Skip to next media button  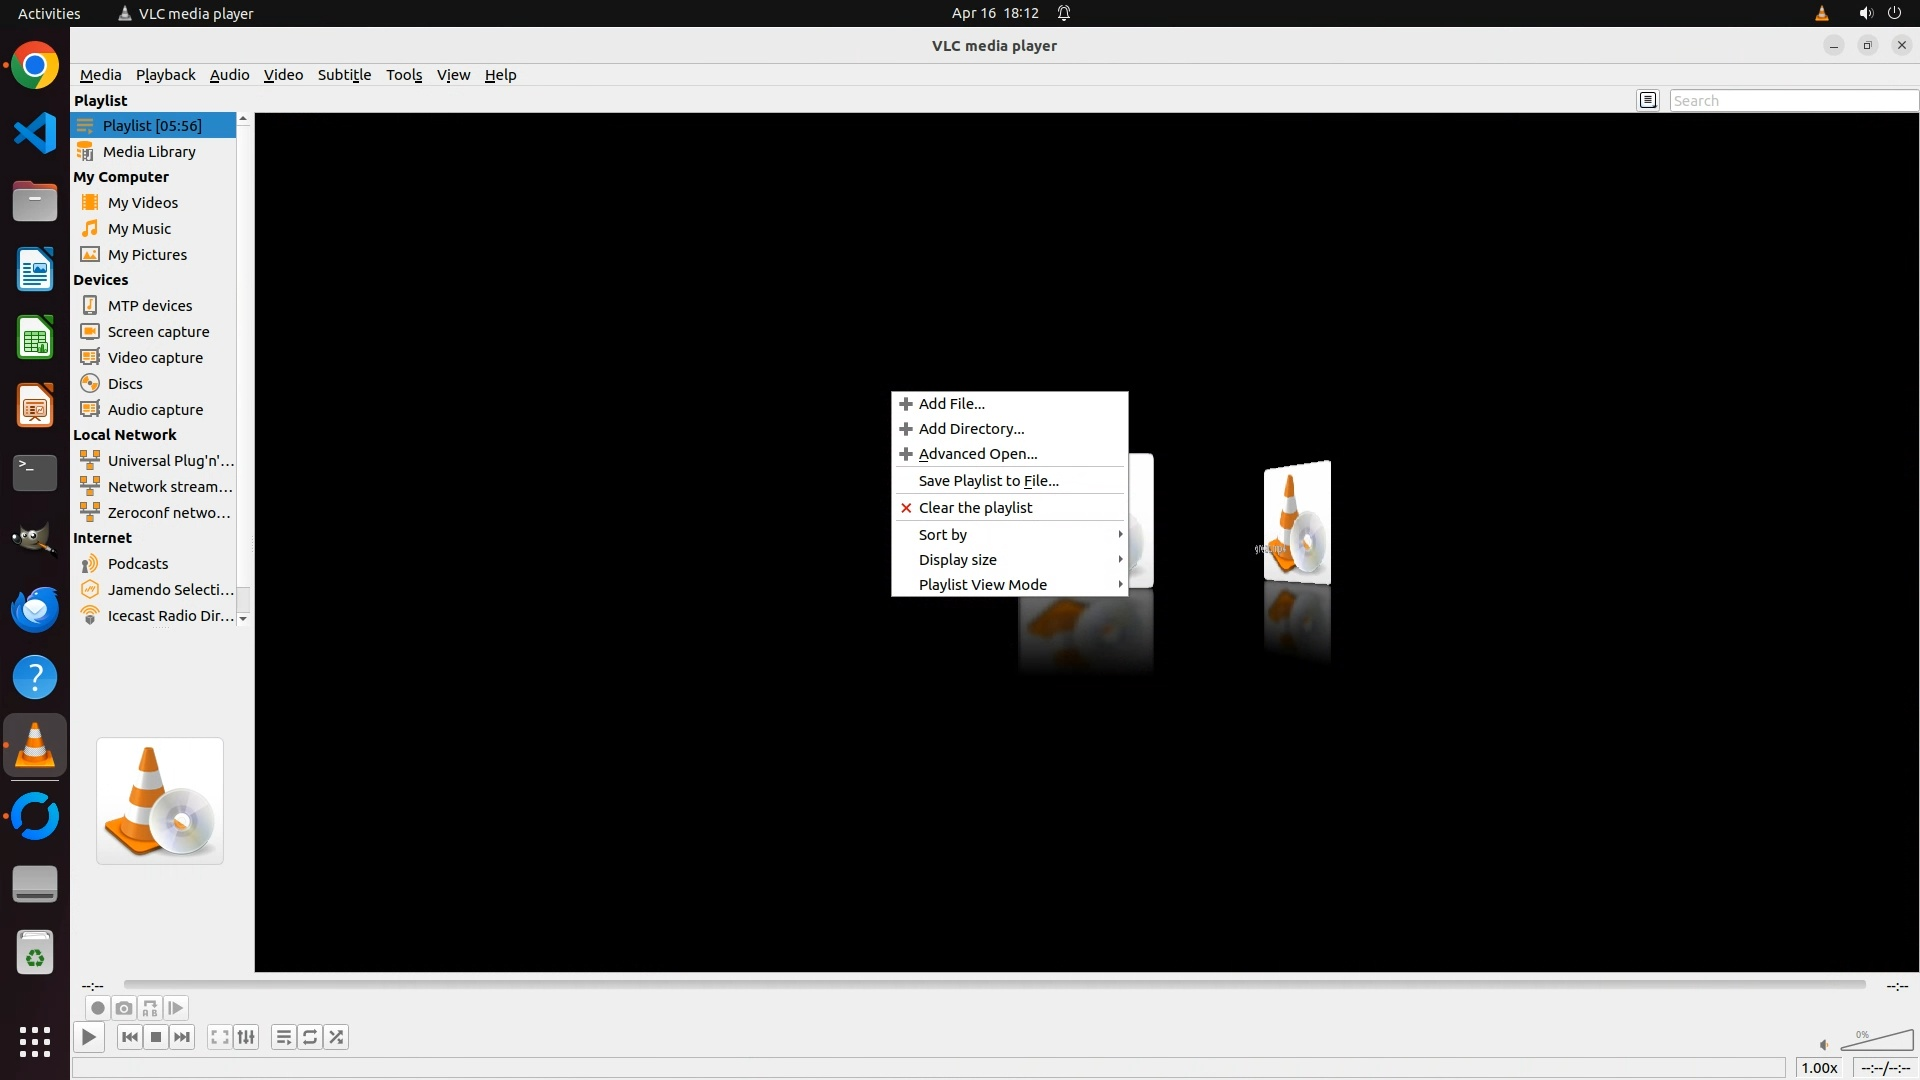182,1037
